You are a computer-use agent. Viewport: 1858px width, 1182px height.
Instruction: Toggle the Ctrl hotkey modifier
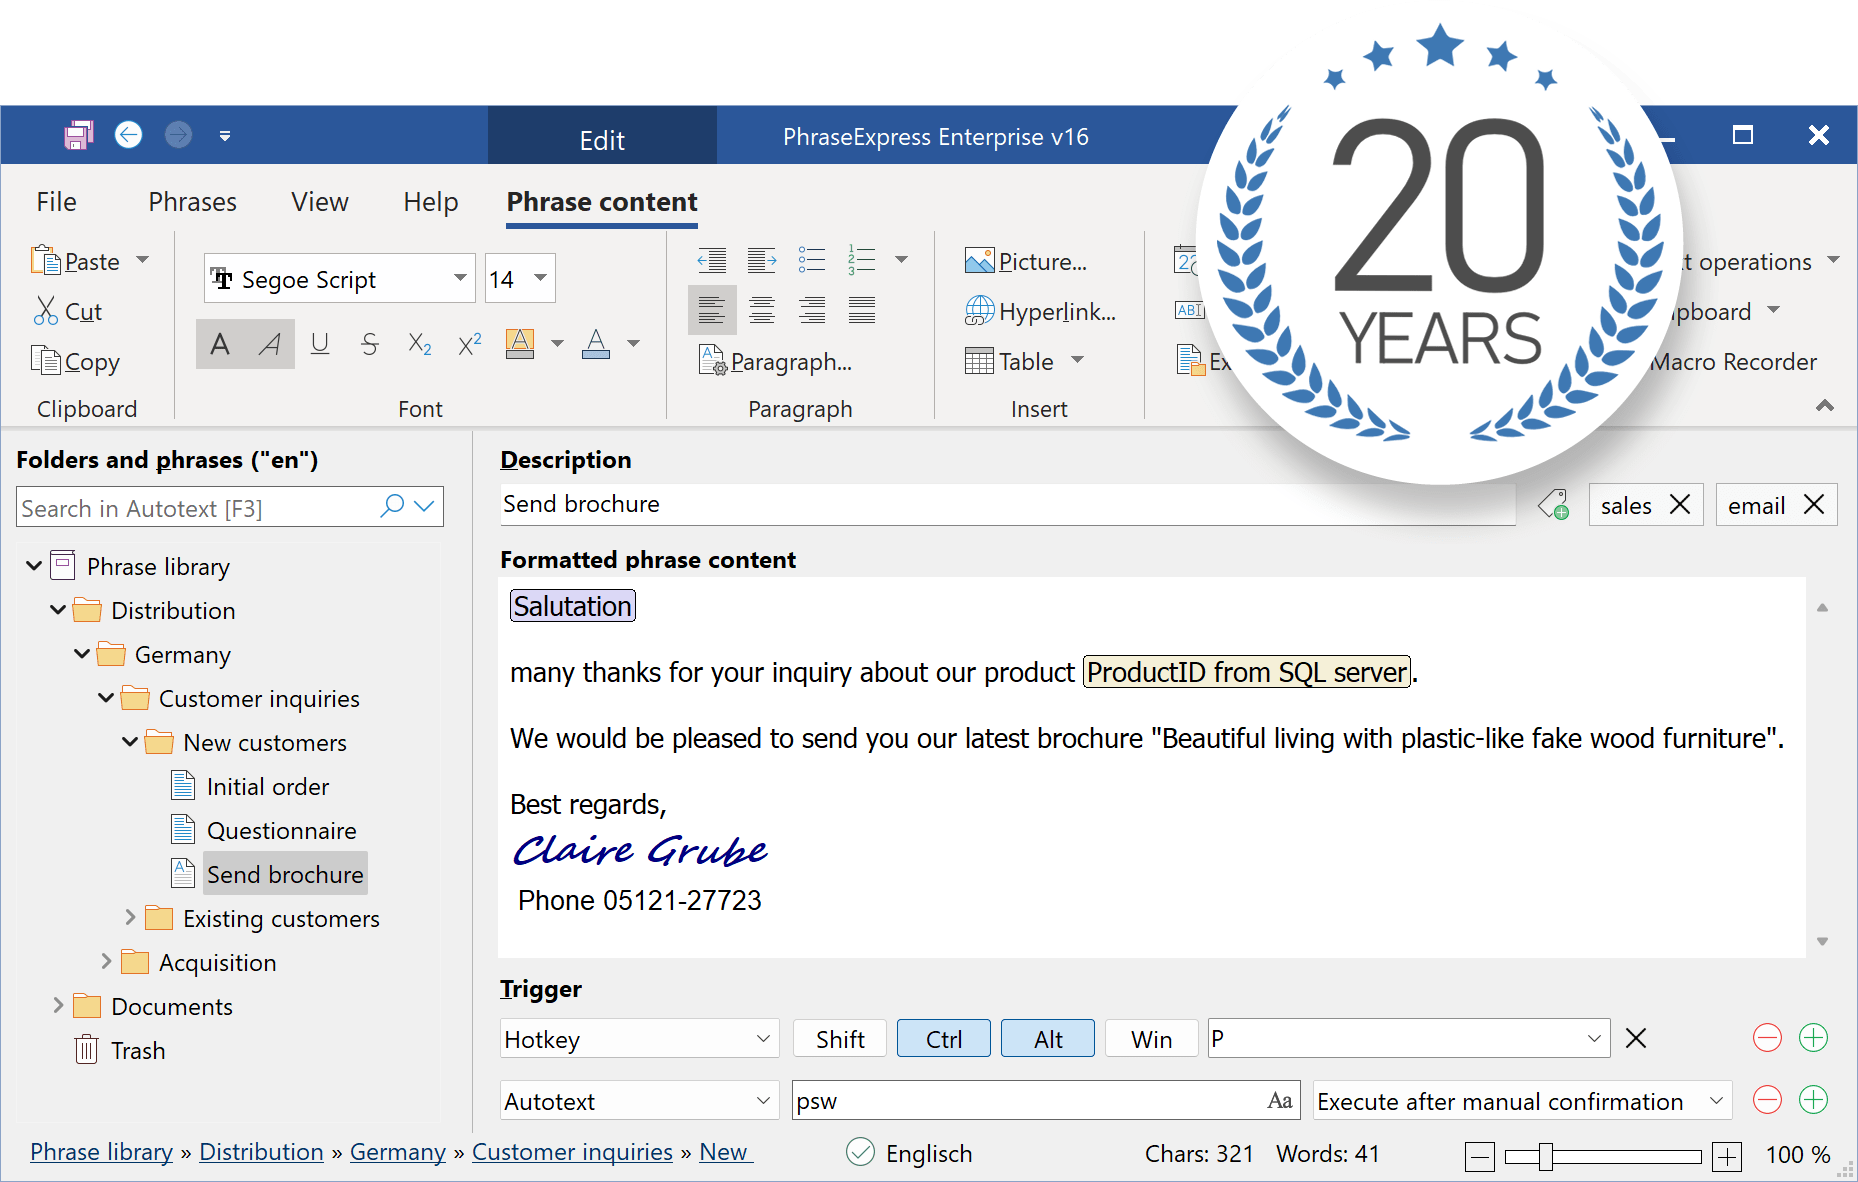[943, 1039]
